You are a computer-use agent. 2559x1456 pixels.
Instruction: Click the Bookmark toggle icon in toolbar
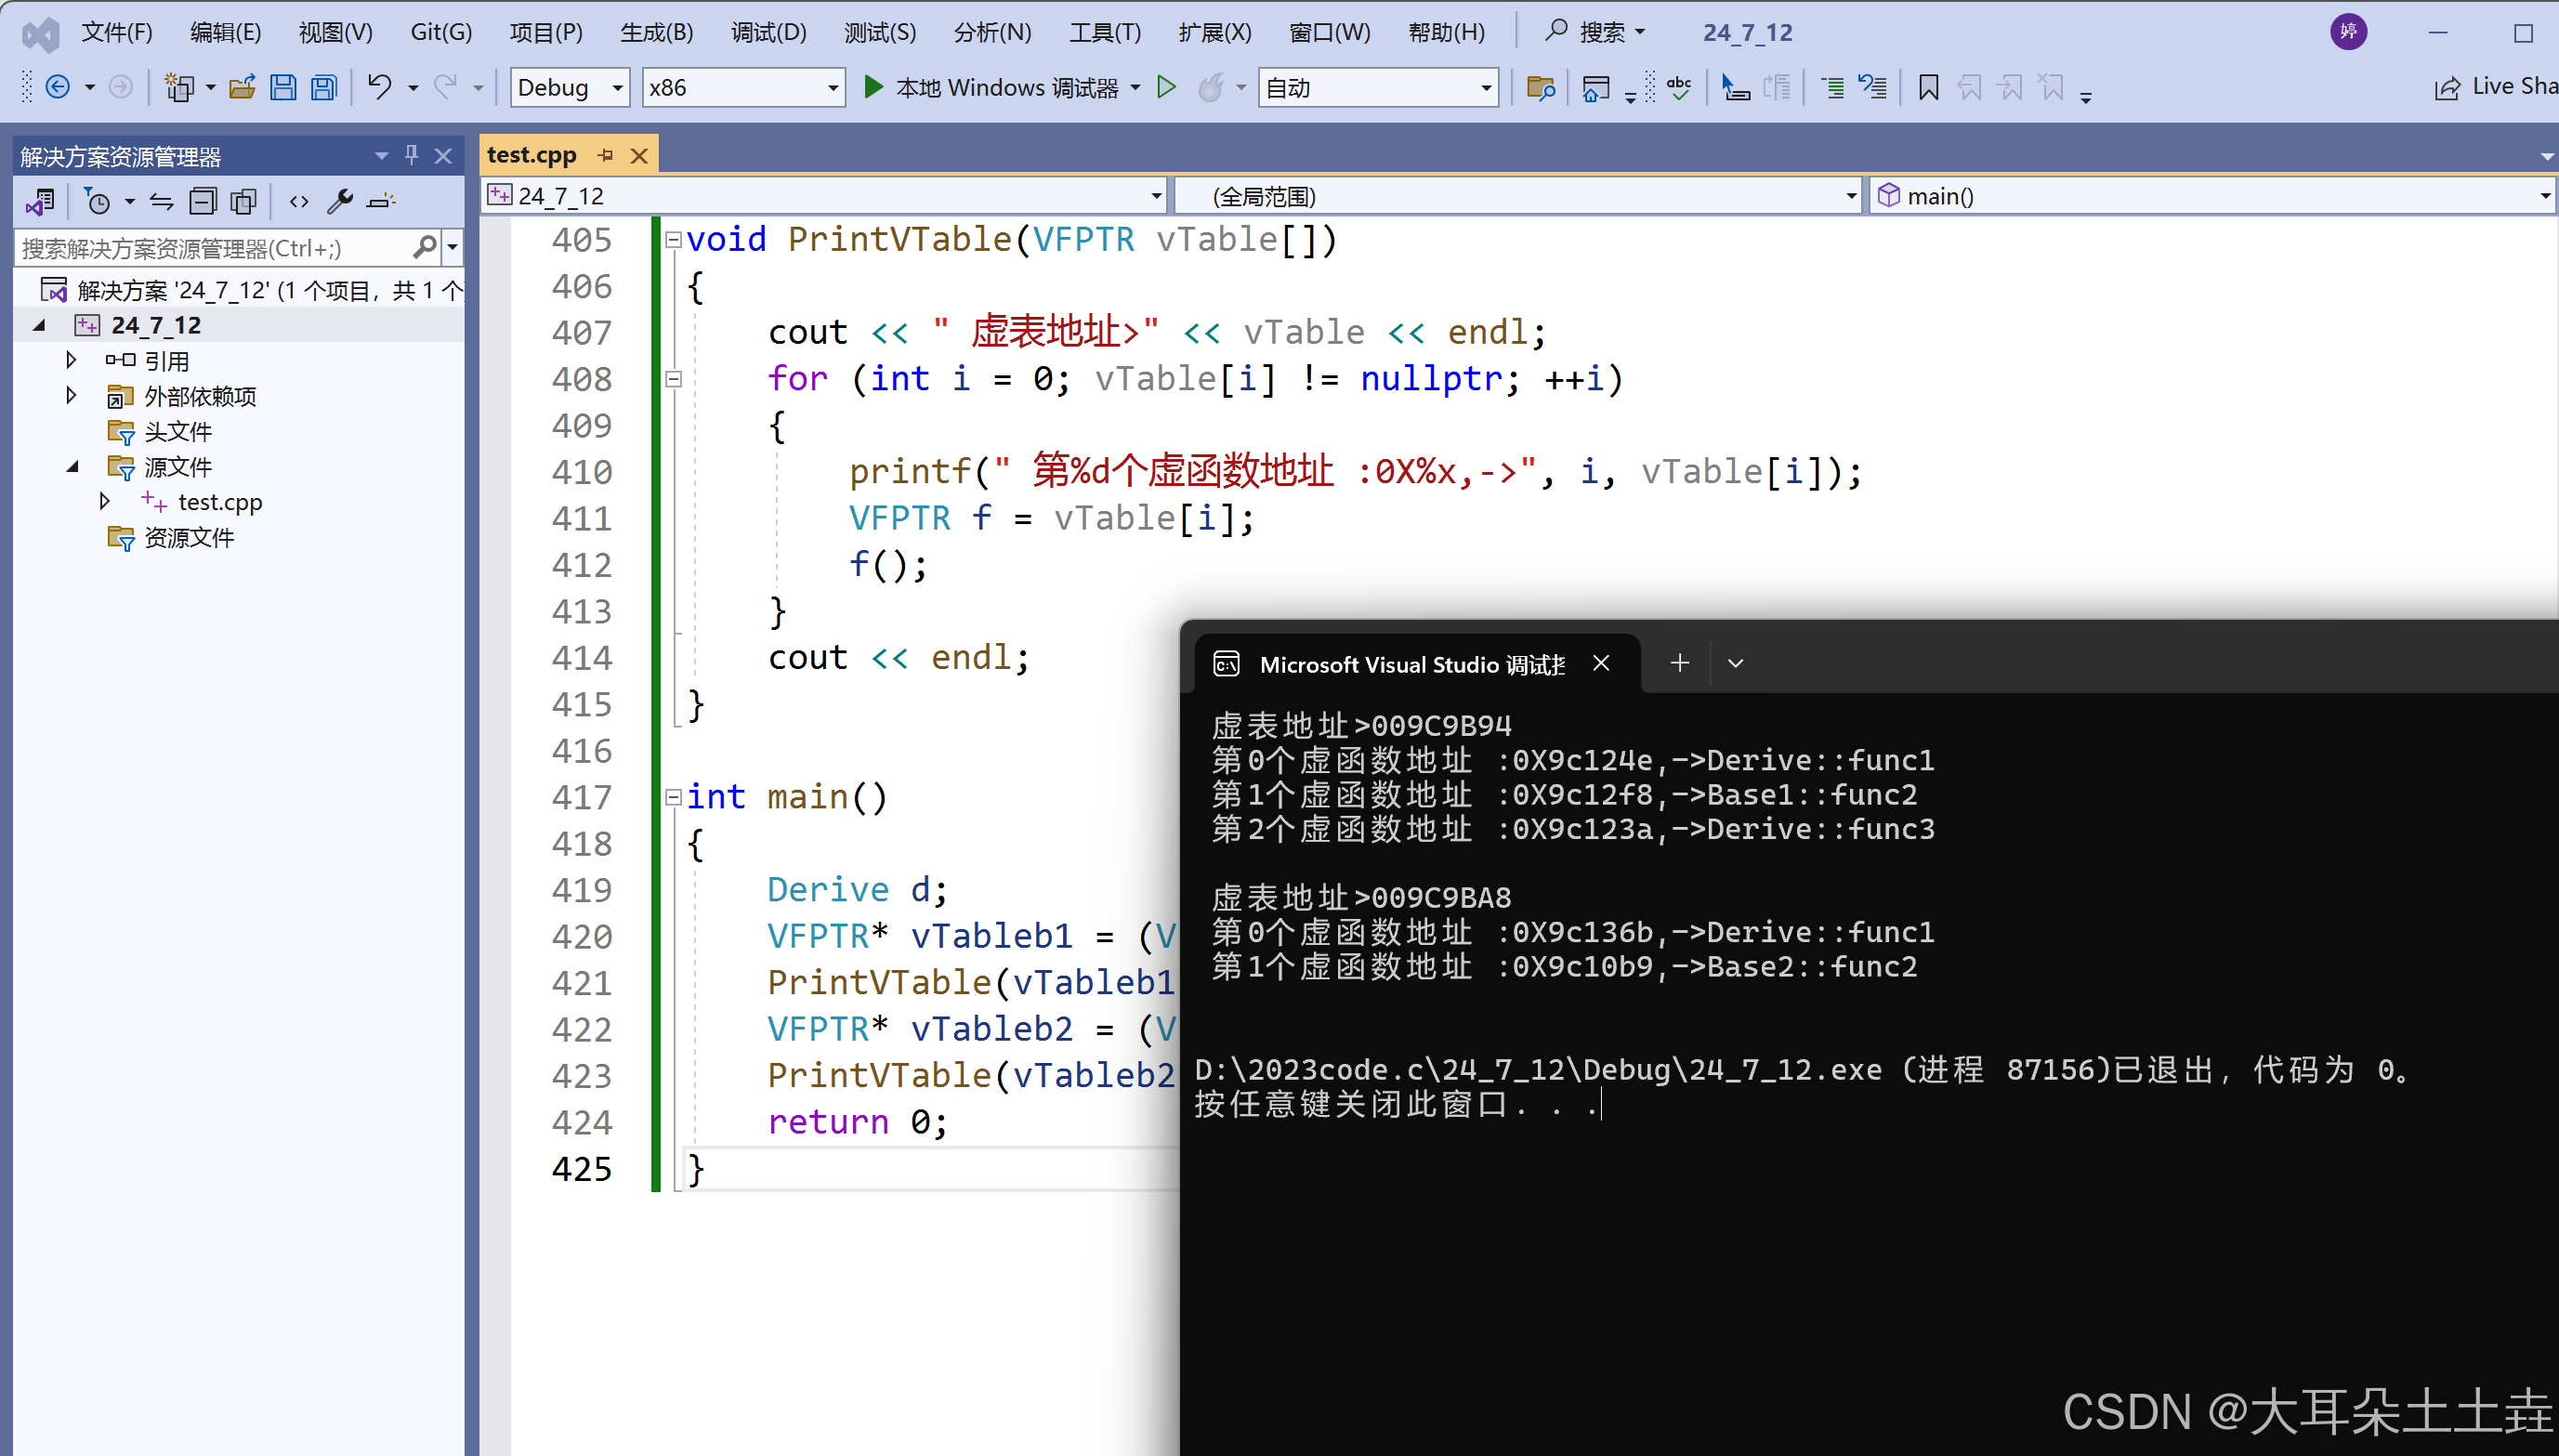(x=1928, y=88)
